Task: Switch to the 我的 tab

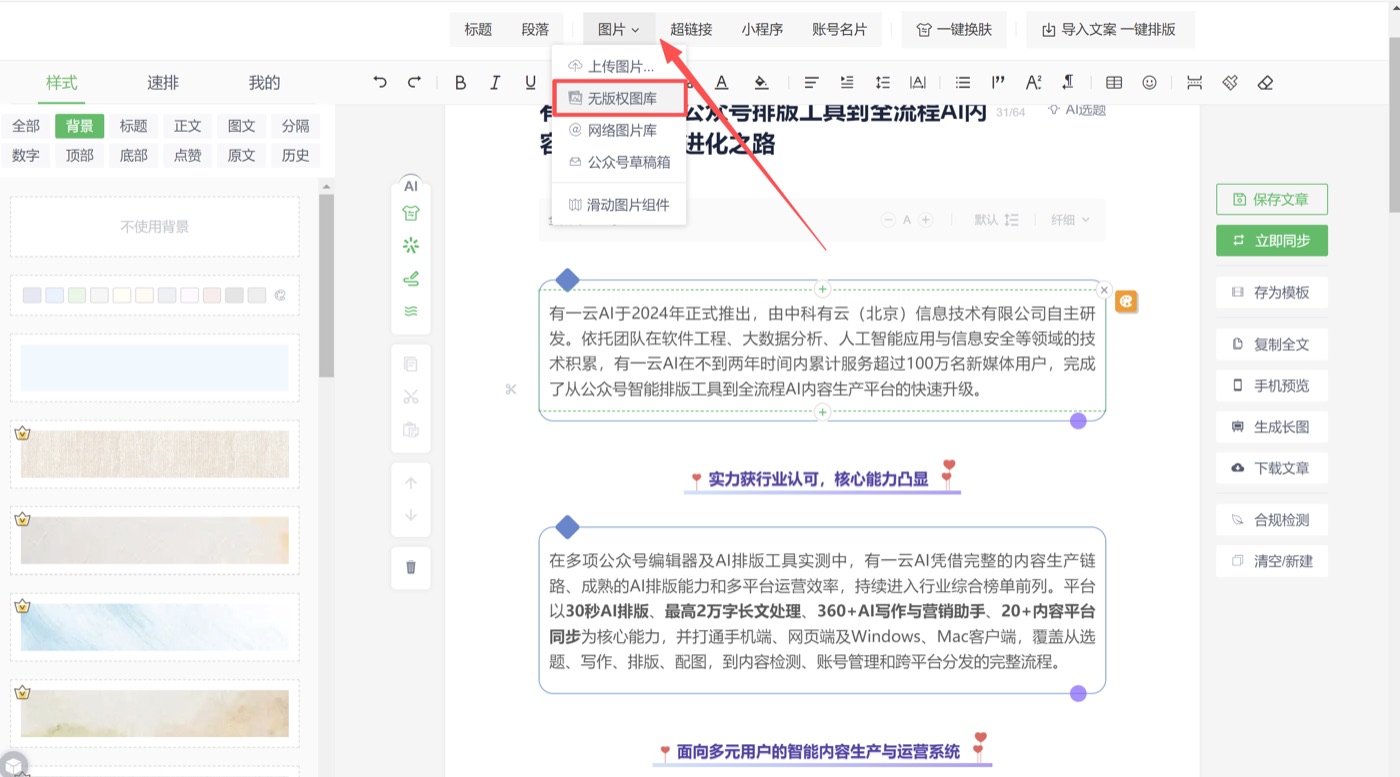Action: pyautogui.click(x=264, y=83)
